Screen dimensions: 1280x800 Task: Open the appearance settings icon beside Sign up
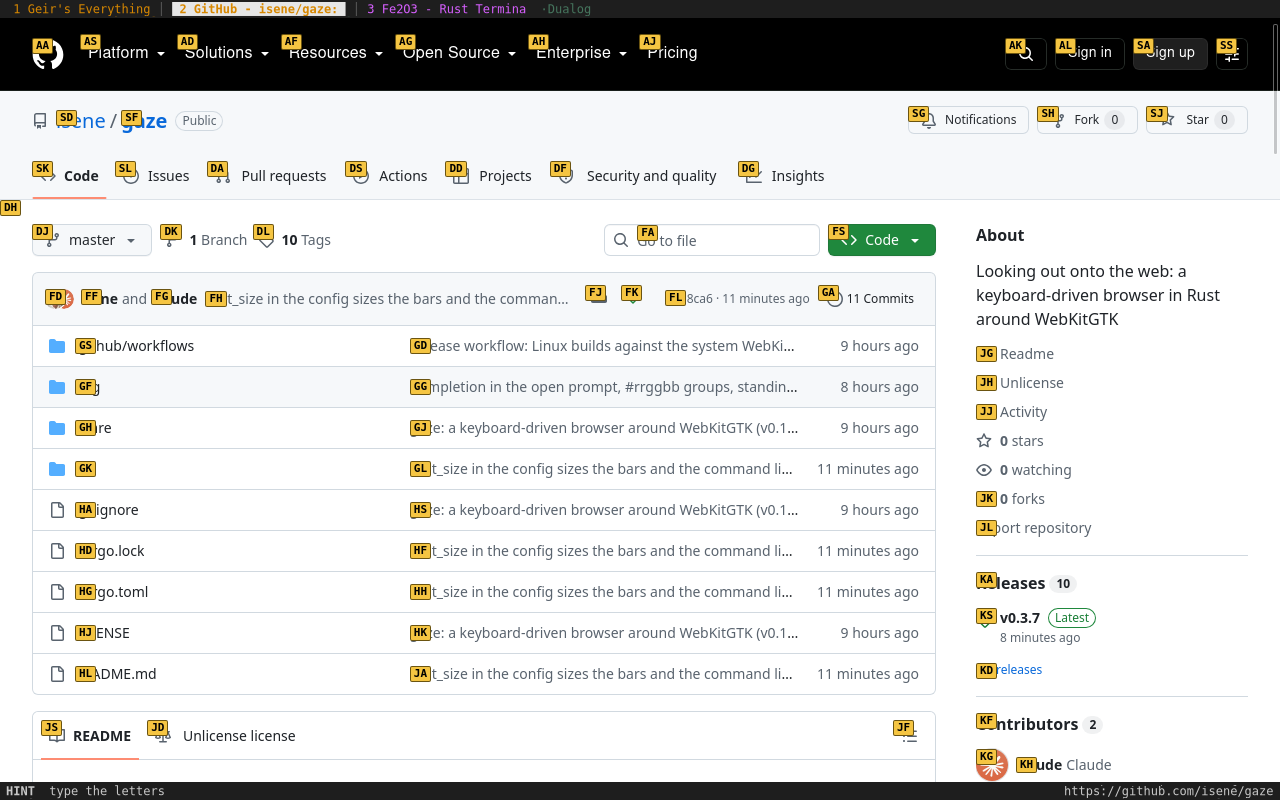point(1232,53)
